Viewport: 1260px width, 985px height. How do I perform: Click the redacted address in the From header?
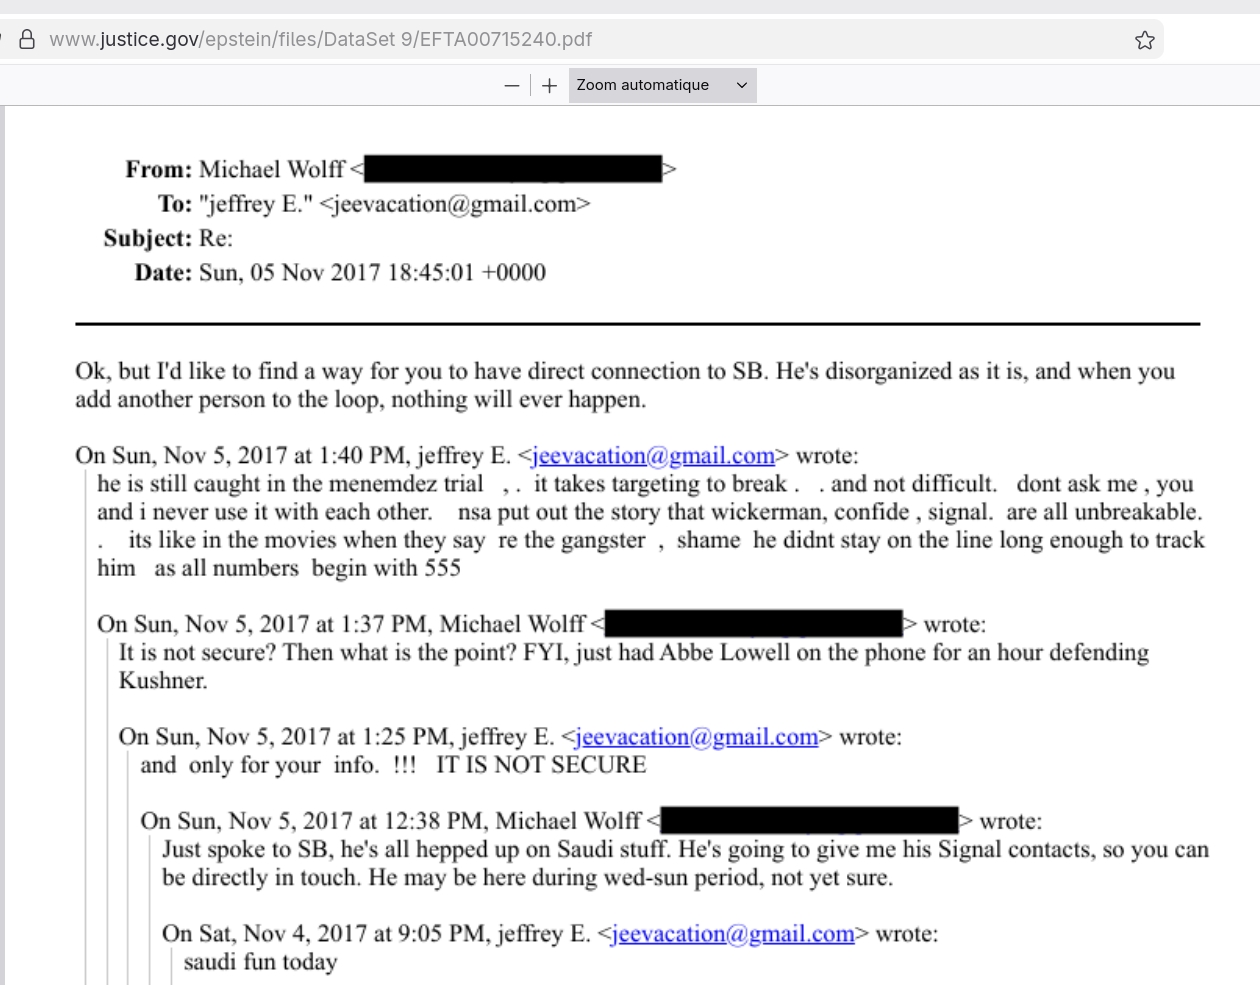513,169
